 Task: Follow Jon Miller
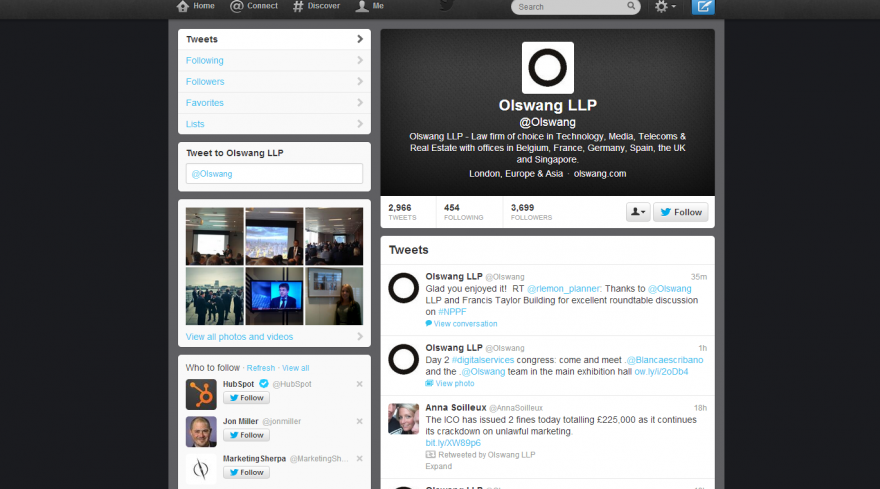(x=246, y=435)
